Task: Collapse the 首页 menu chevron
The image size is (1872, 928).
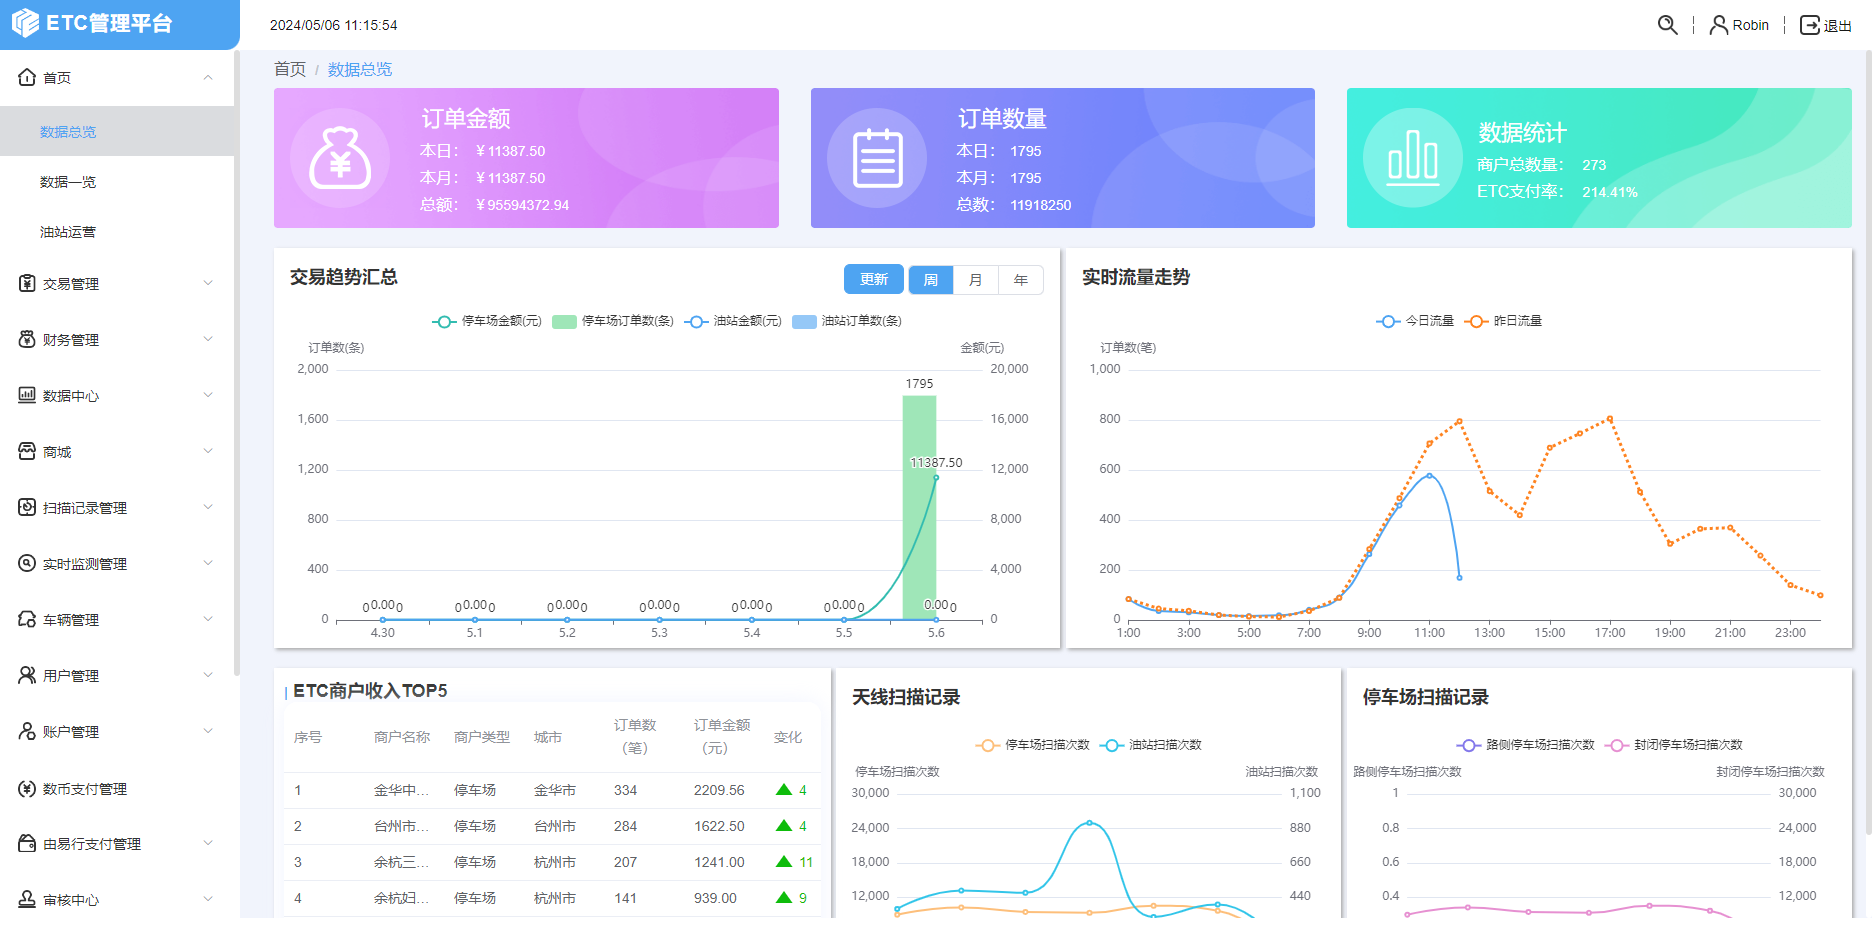Action: click(x=208, y=77)
